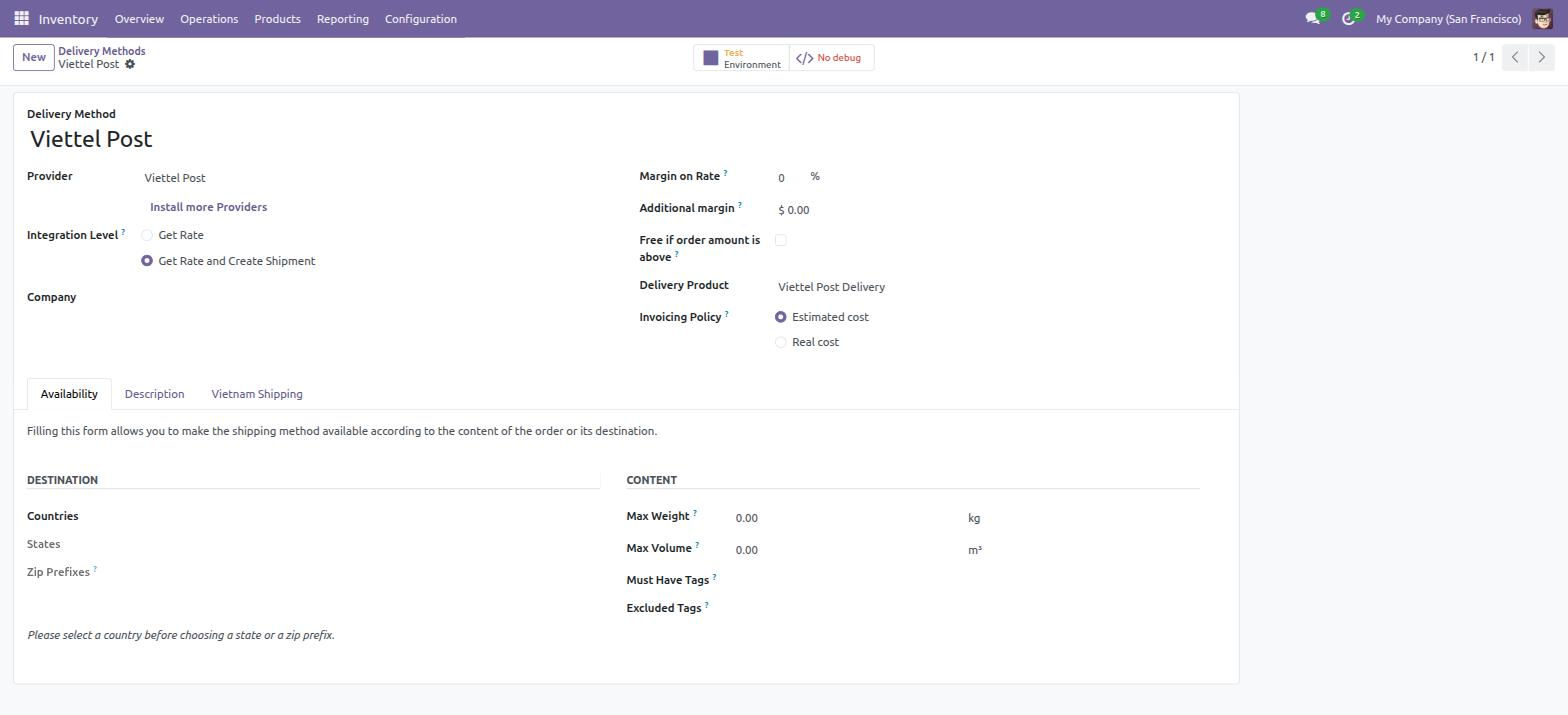Show help tooltip for Invoicing Policy
The height and width of the screenshot is (715, 1568).
click(x=726, y=314)
